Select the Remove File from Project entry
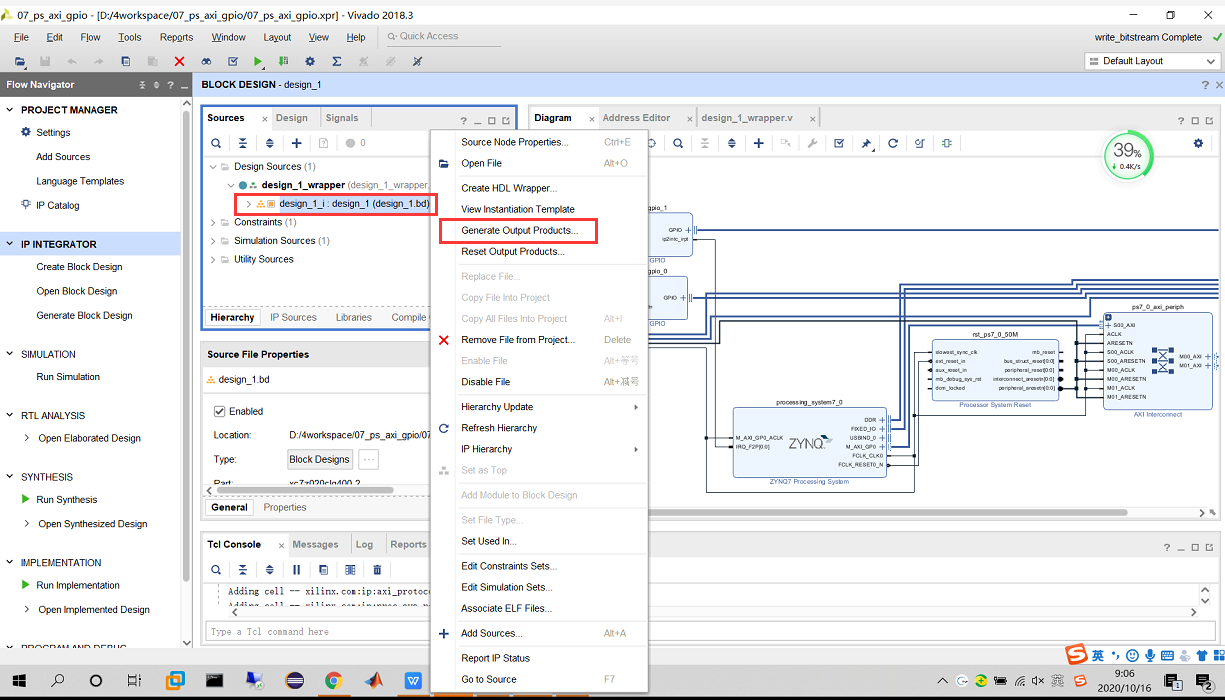This screenshot has height=700, width=1225. coord(518,340)
